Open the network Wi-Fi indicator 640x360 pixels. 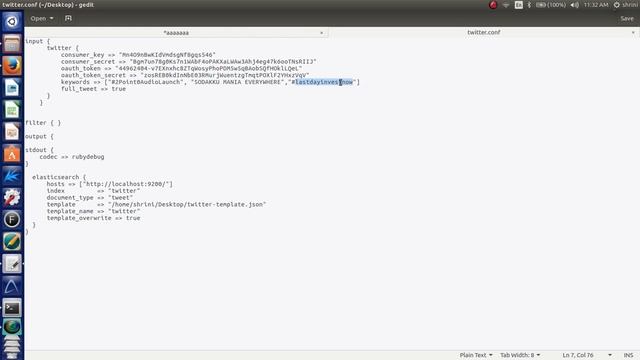point(506,5)
